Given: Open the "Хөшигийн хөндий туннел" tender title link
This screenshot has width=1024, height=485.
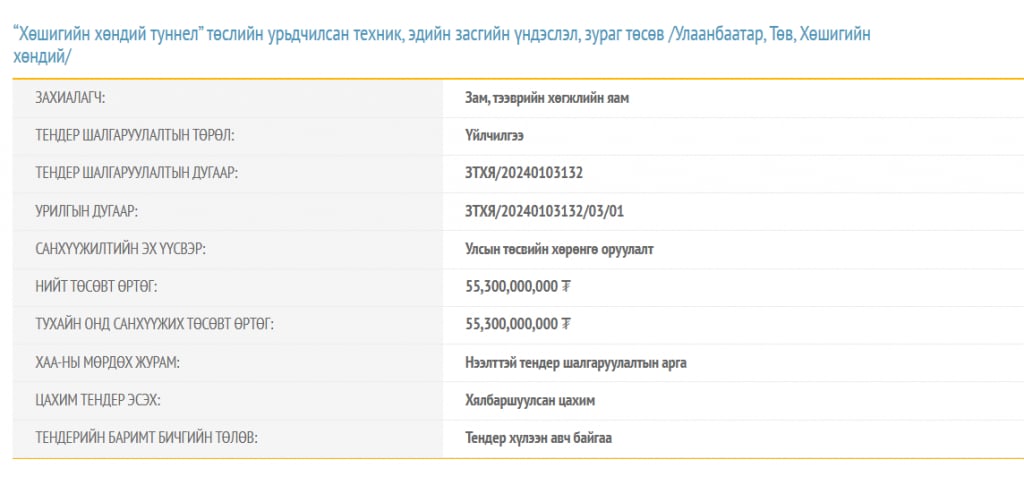Looking at the screenshot, I should (441, 33).
